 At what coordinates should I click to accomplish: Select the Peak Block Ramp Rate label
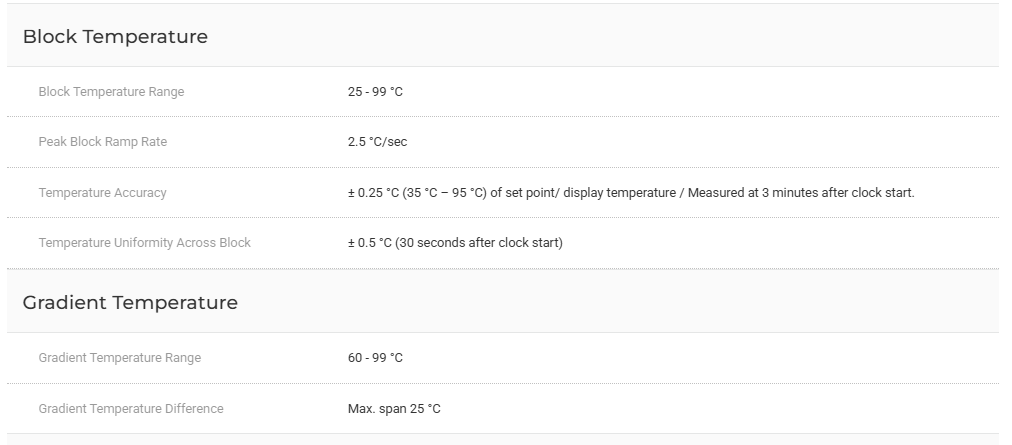(103, 141)
